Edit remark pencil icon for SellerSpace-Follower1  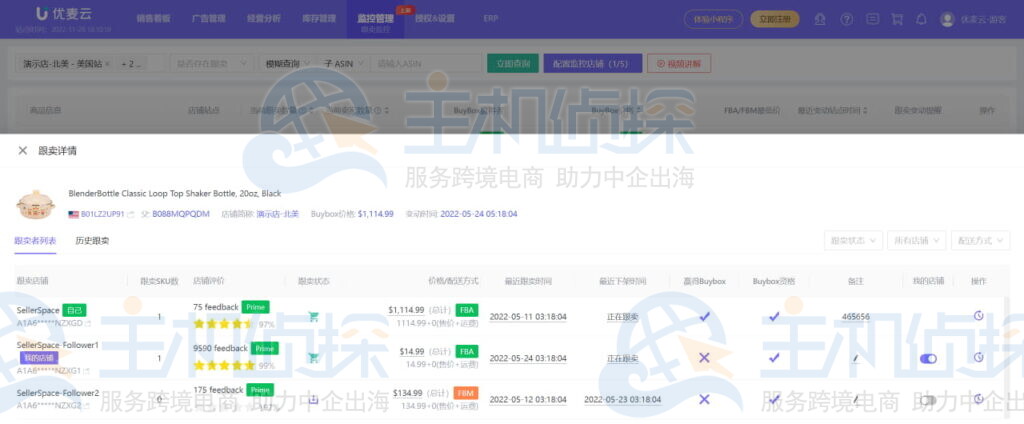pos(856,358)
